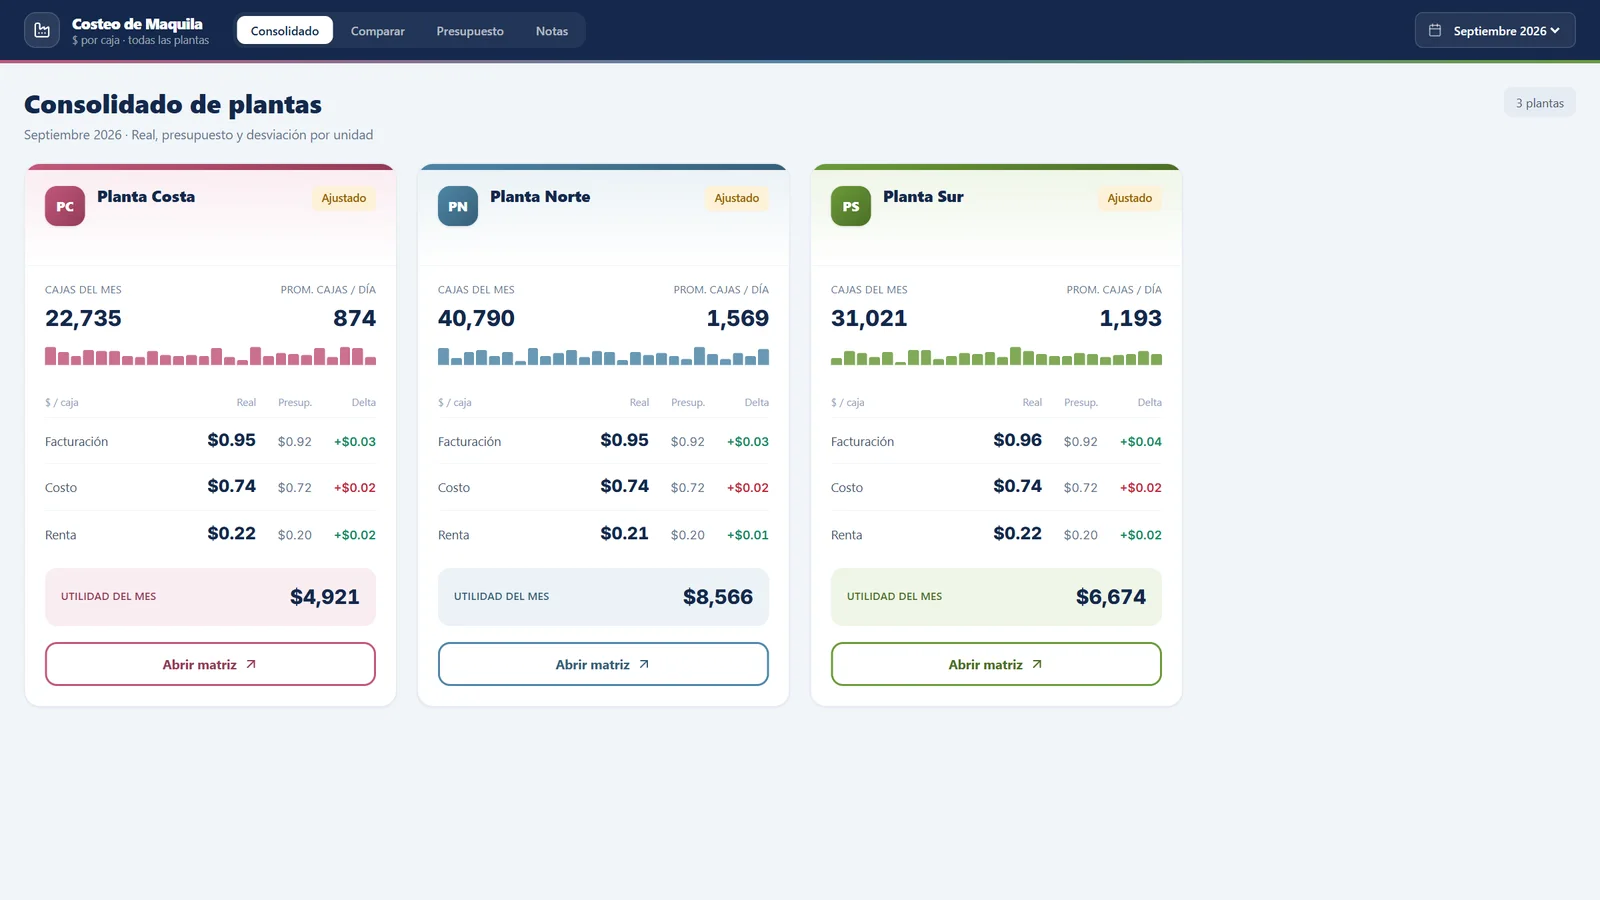Click the PC badge of Planta Costa
The image size is (1600, 900).
pos(65,206)
